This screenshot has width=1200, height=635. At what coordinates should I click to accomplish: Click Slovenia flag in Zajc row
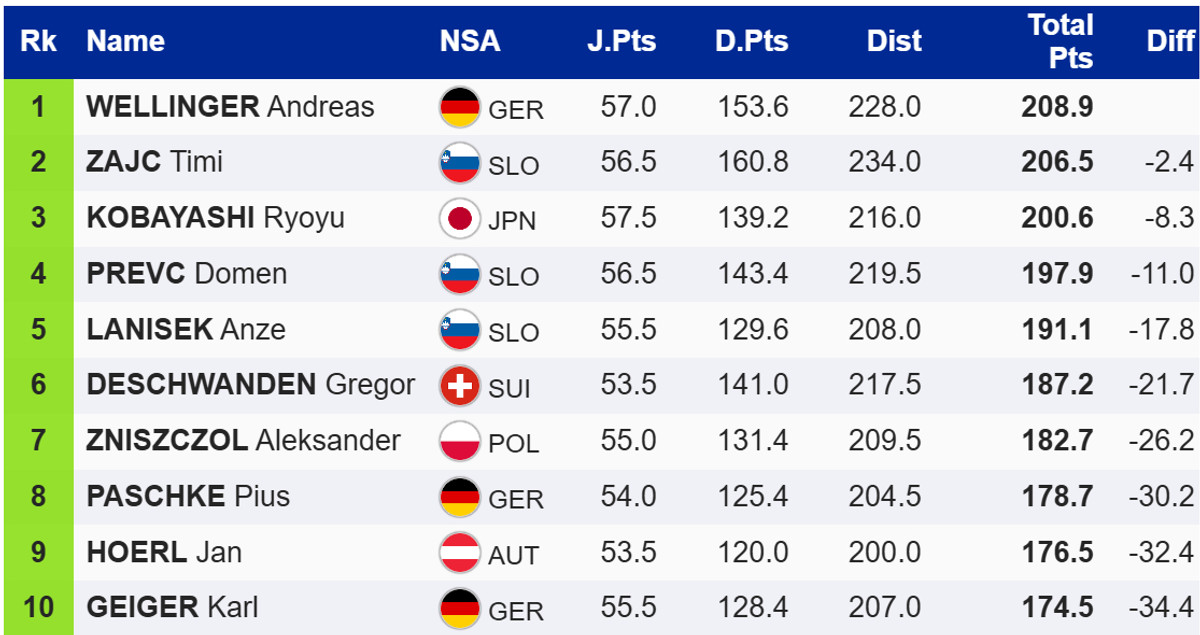[x=460, y=164]
